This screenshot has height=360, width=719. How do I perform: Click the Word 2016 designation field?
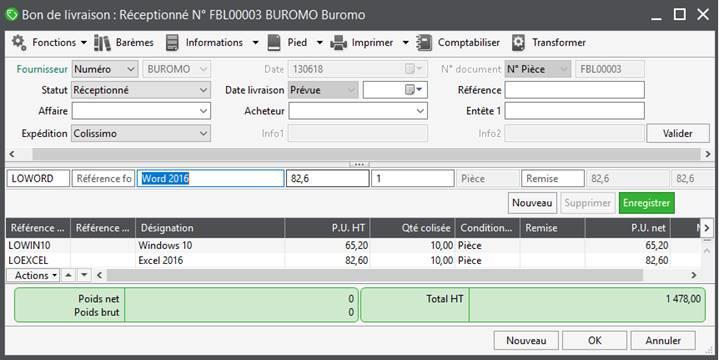210,178
